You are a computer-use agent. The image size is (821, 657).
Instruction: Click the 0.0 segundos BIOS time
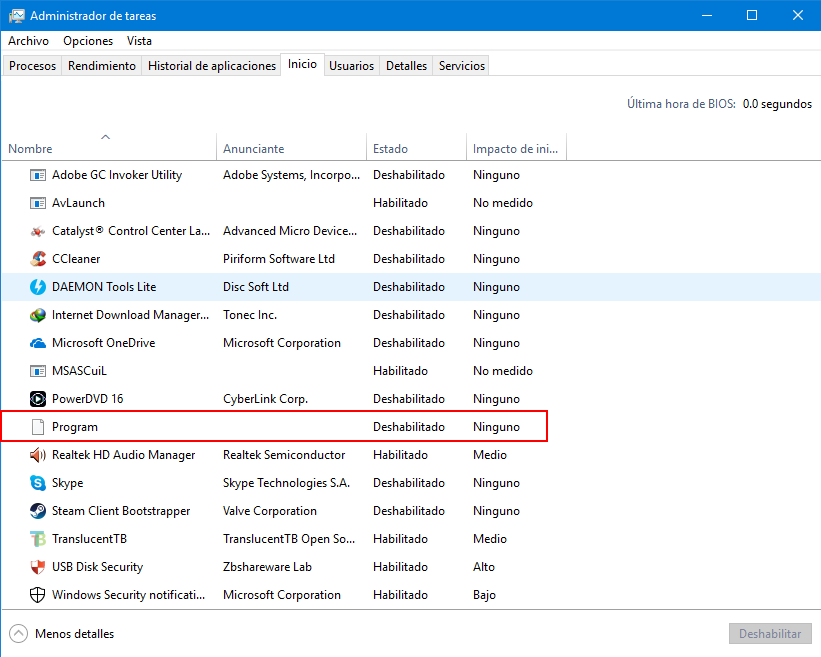click(x=777, y=104)
